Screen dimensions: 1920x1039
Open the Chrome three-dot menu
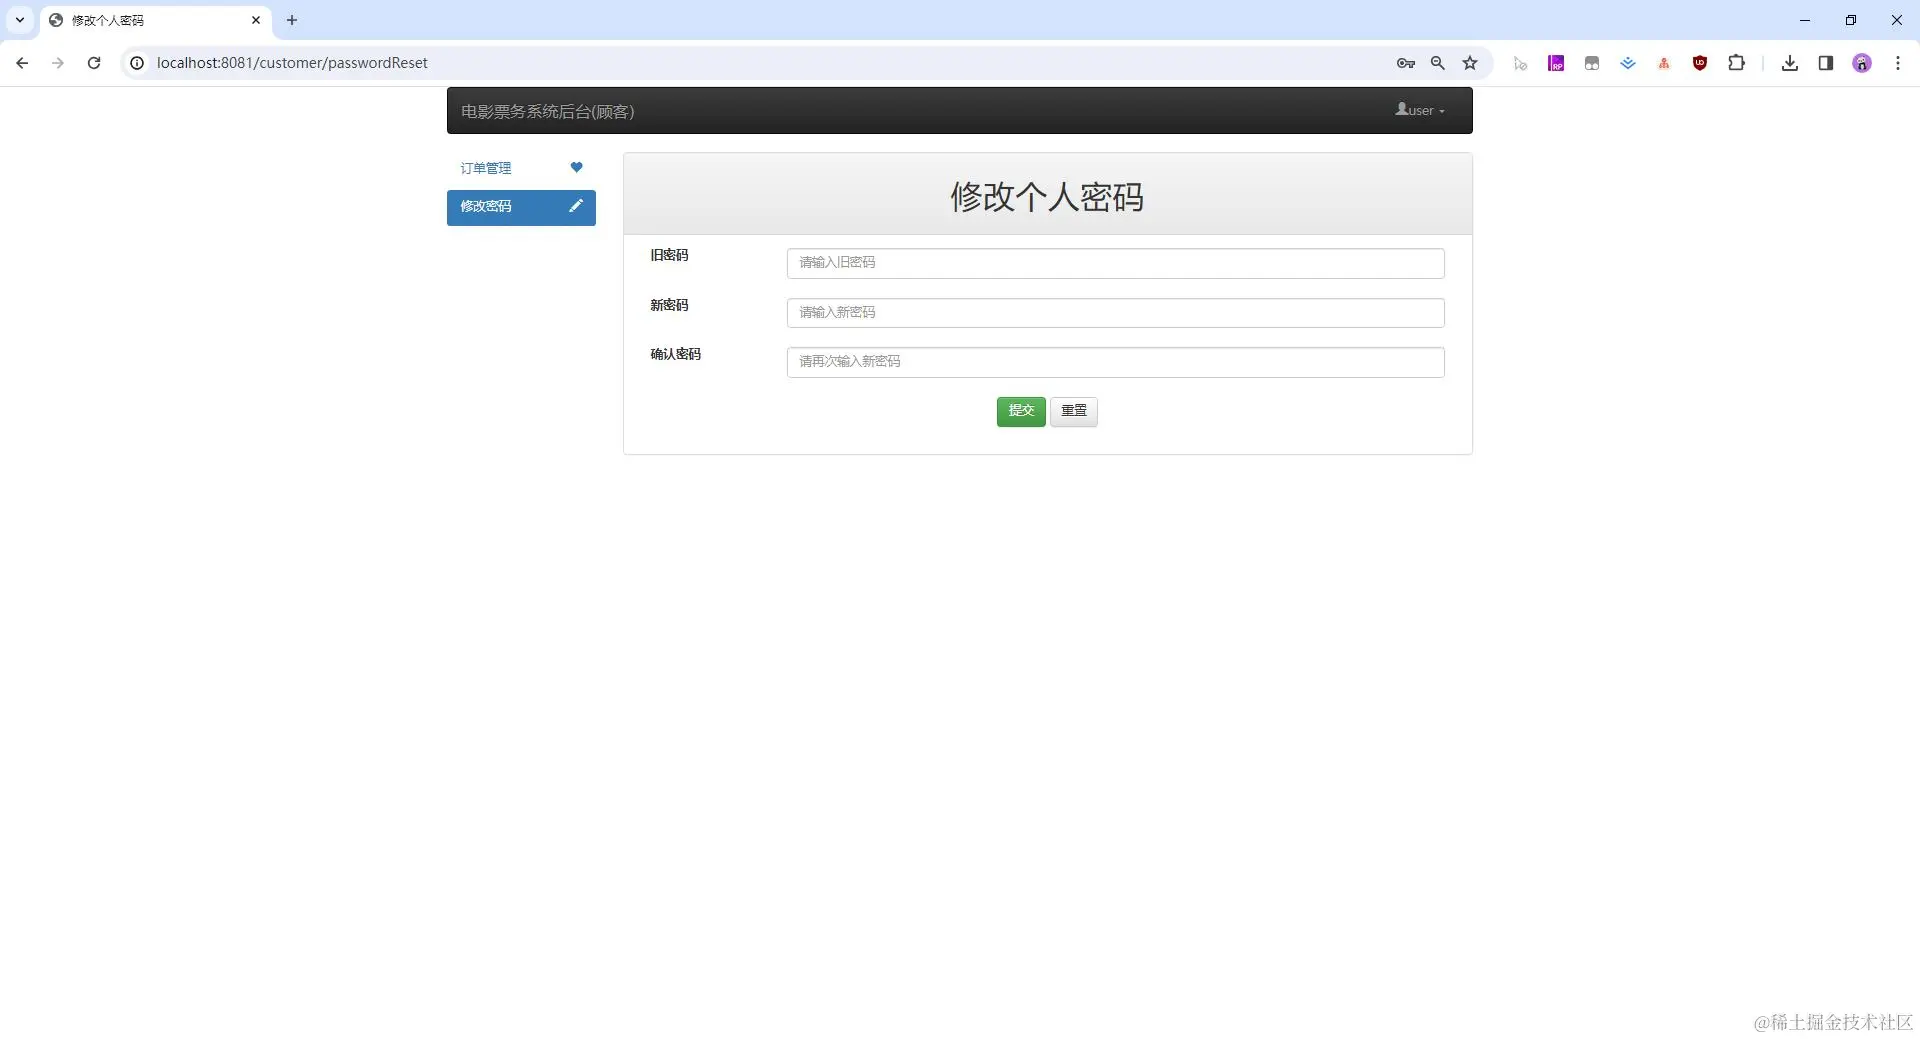(1898, 63)
